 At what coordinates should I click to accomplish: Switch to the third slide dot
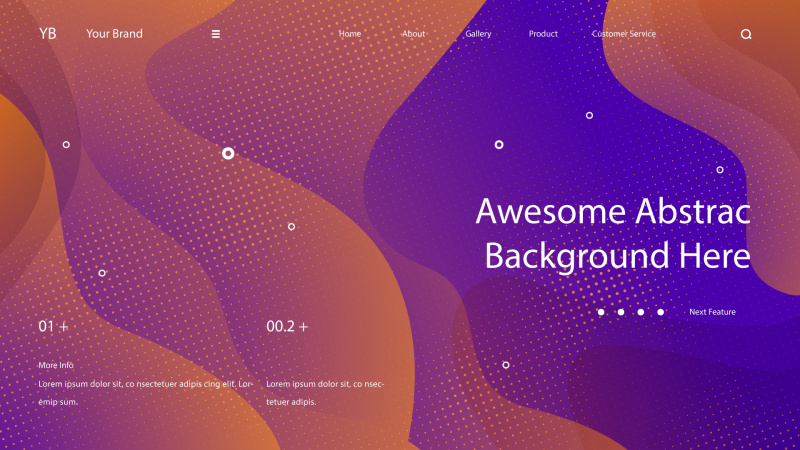pyautogui.click(x=641, y=312)
